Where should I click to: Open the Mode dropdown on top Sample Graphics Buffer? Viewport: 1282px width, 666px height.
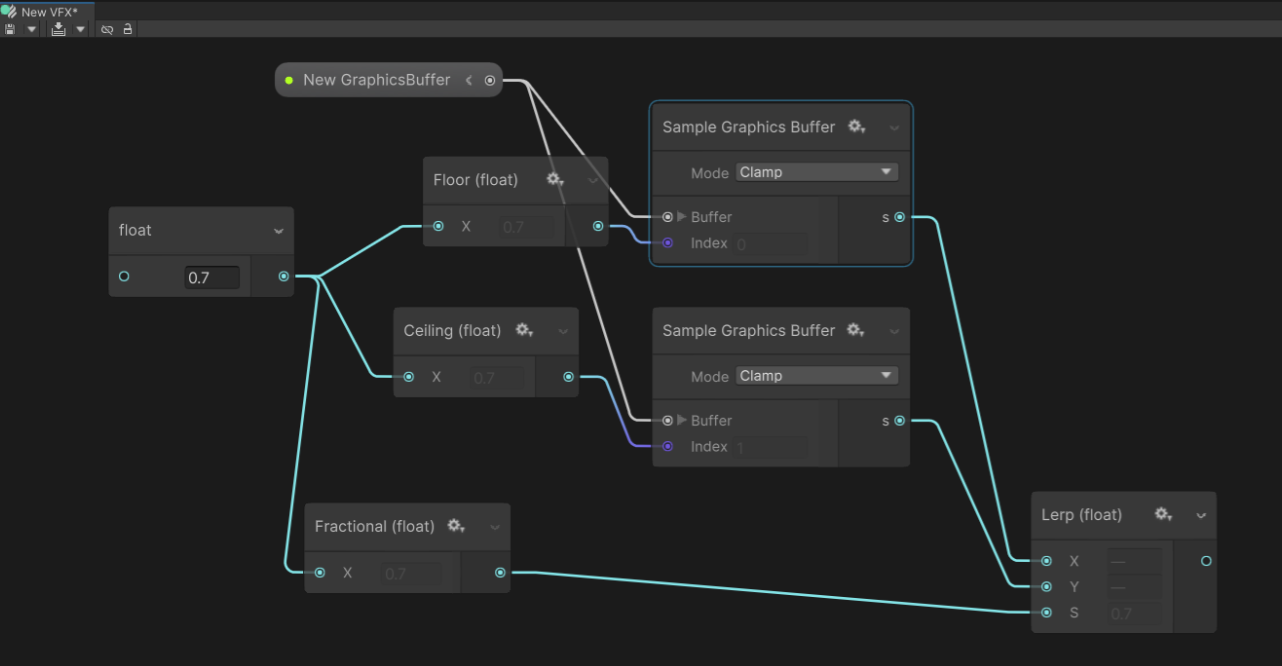pos(816,172)
